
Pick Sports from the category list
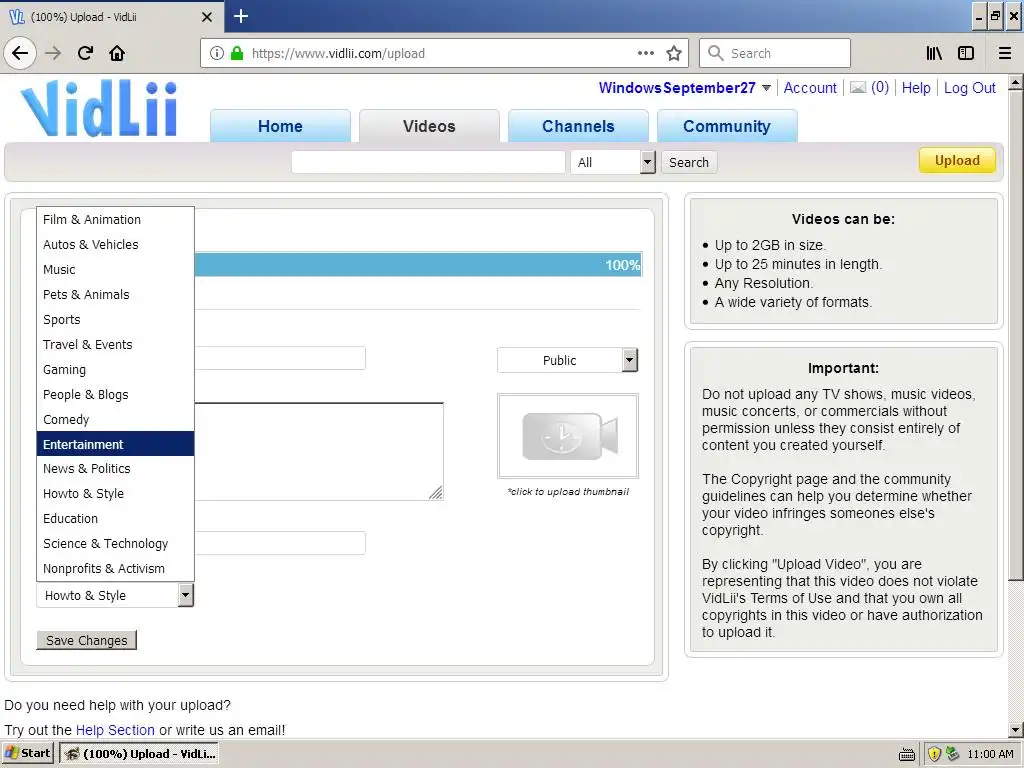coord(115,319)
